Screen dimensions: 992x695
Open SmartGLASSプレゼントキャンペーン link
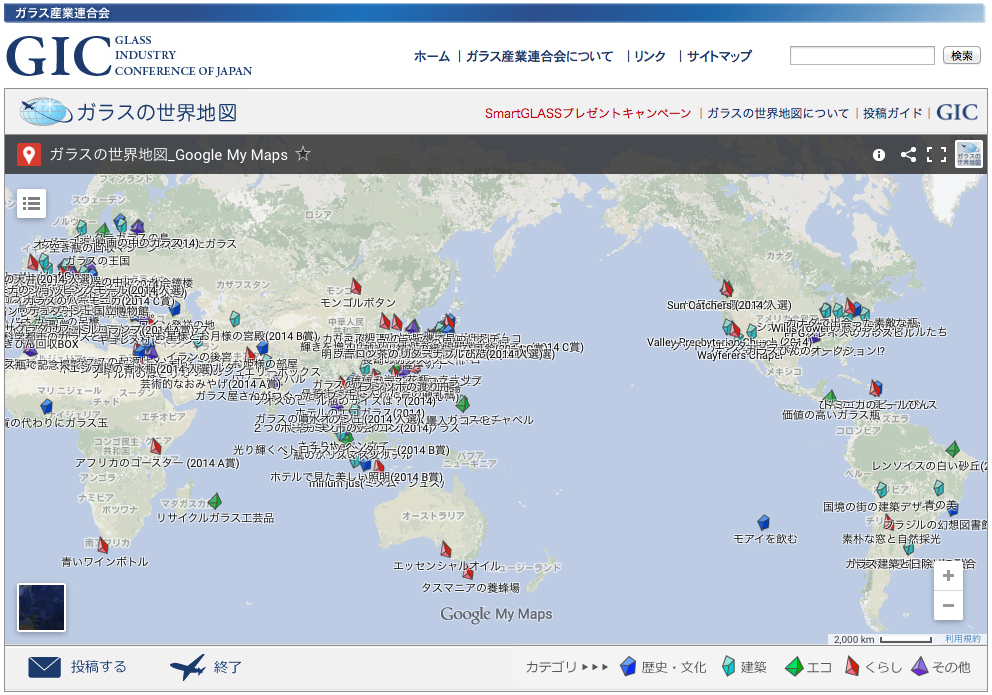[x=588, y=113]
